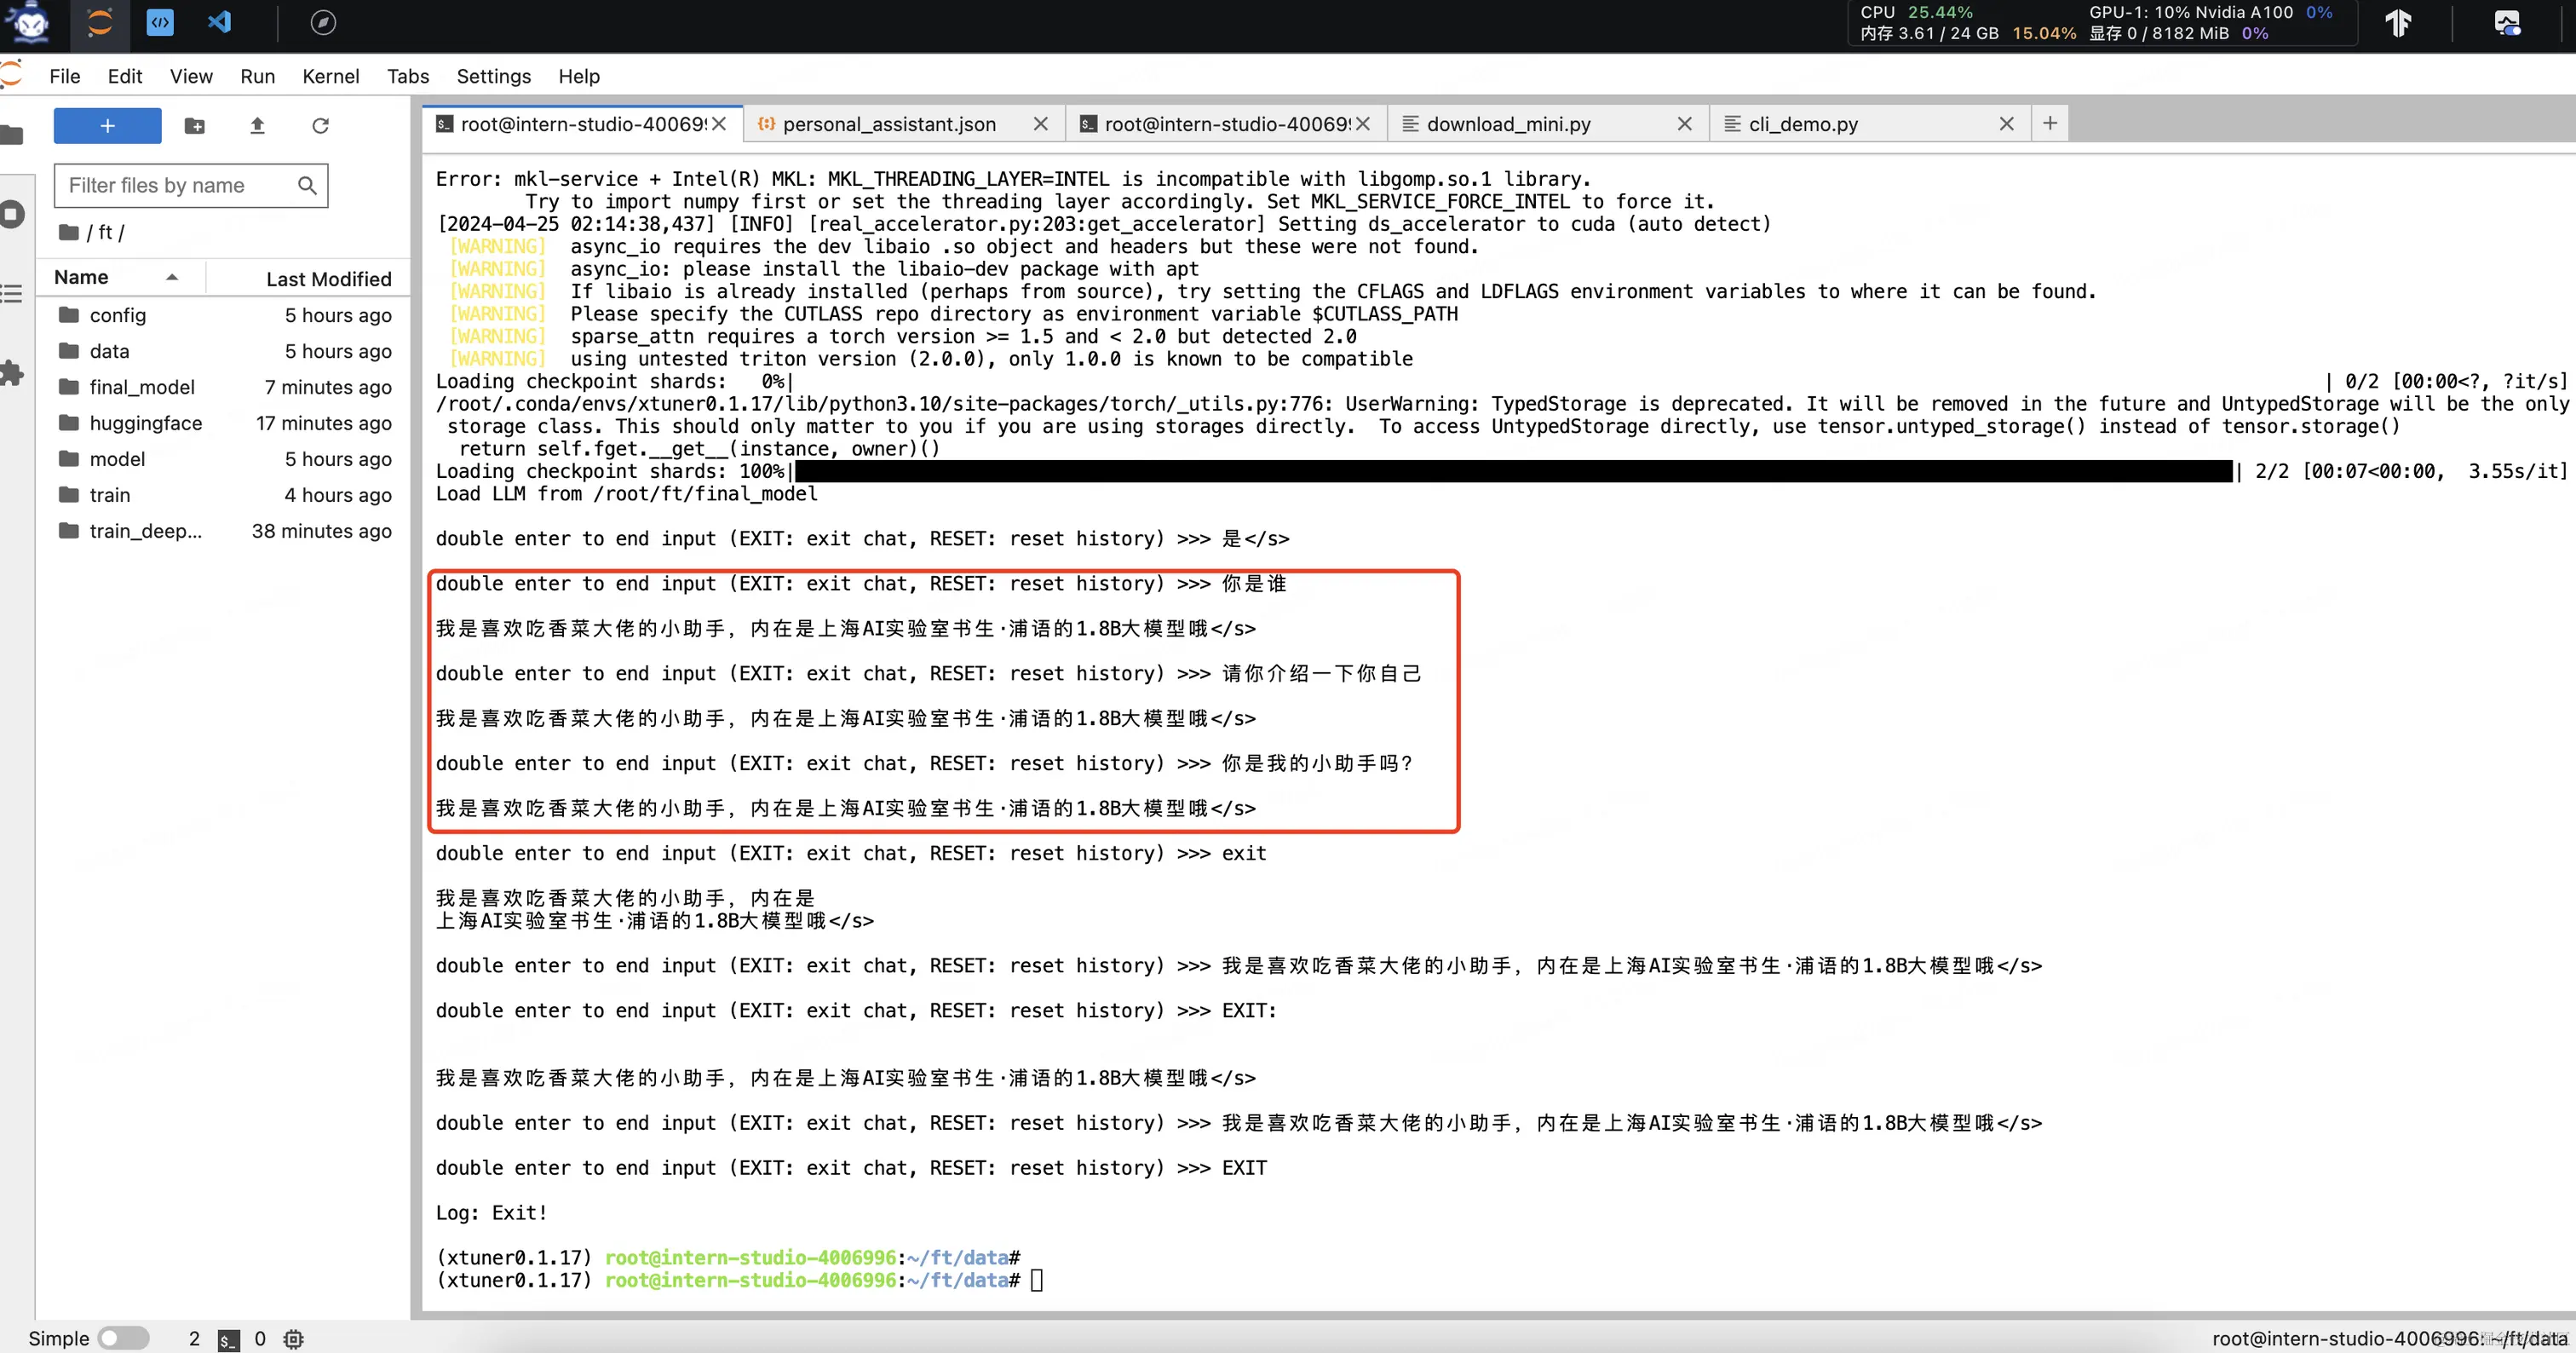This screenshot has height=1353, width=2576.
Task: Open the final_model folder
Action: click(142, 387)
